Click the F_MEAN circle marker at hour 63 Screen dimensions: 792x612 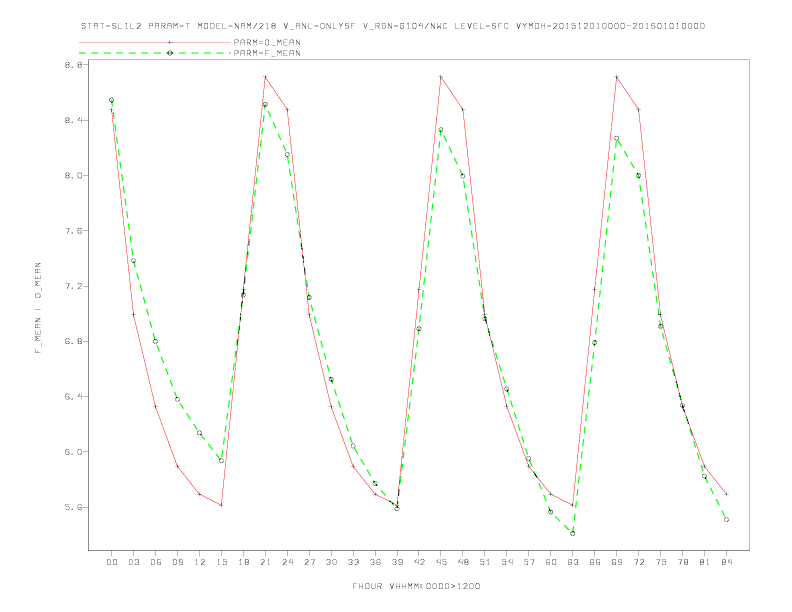click(573, 533)
